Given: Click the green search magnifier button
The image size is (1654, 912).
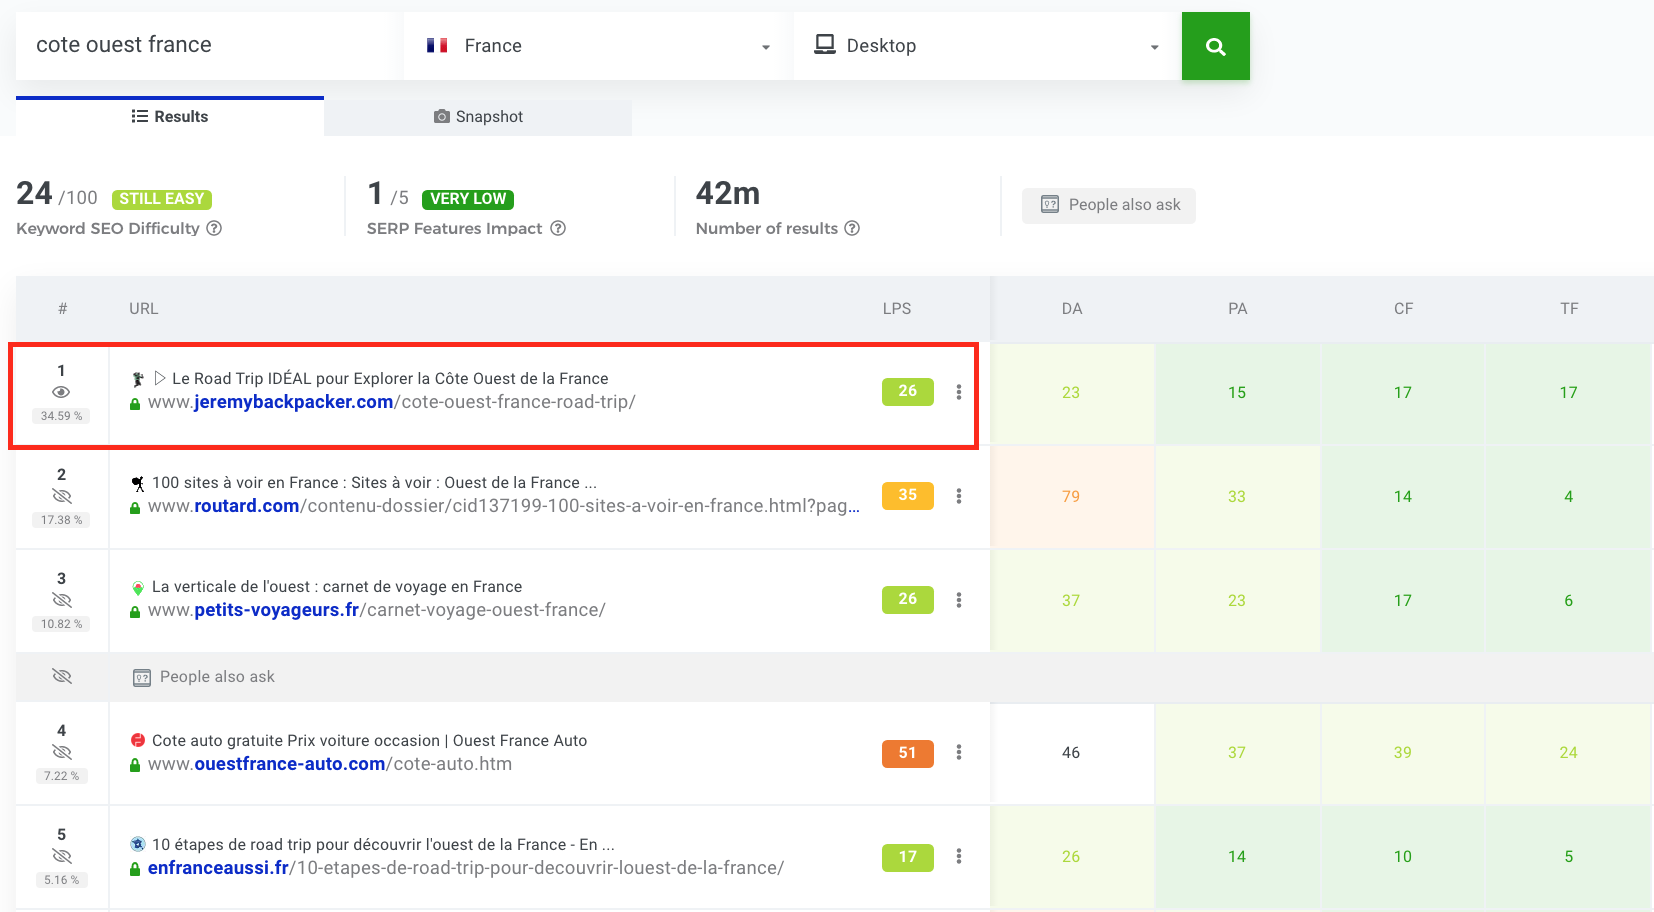Looking at the screenshot, I should [1215, 46].
